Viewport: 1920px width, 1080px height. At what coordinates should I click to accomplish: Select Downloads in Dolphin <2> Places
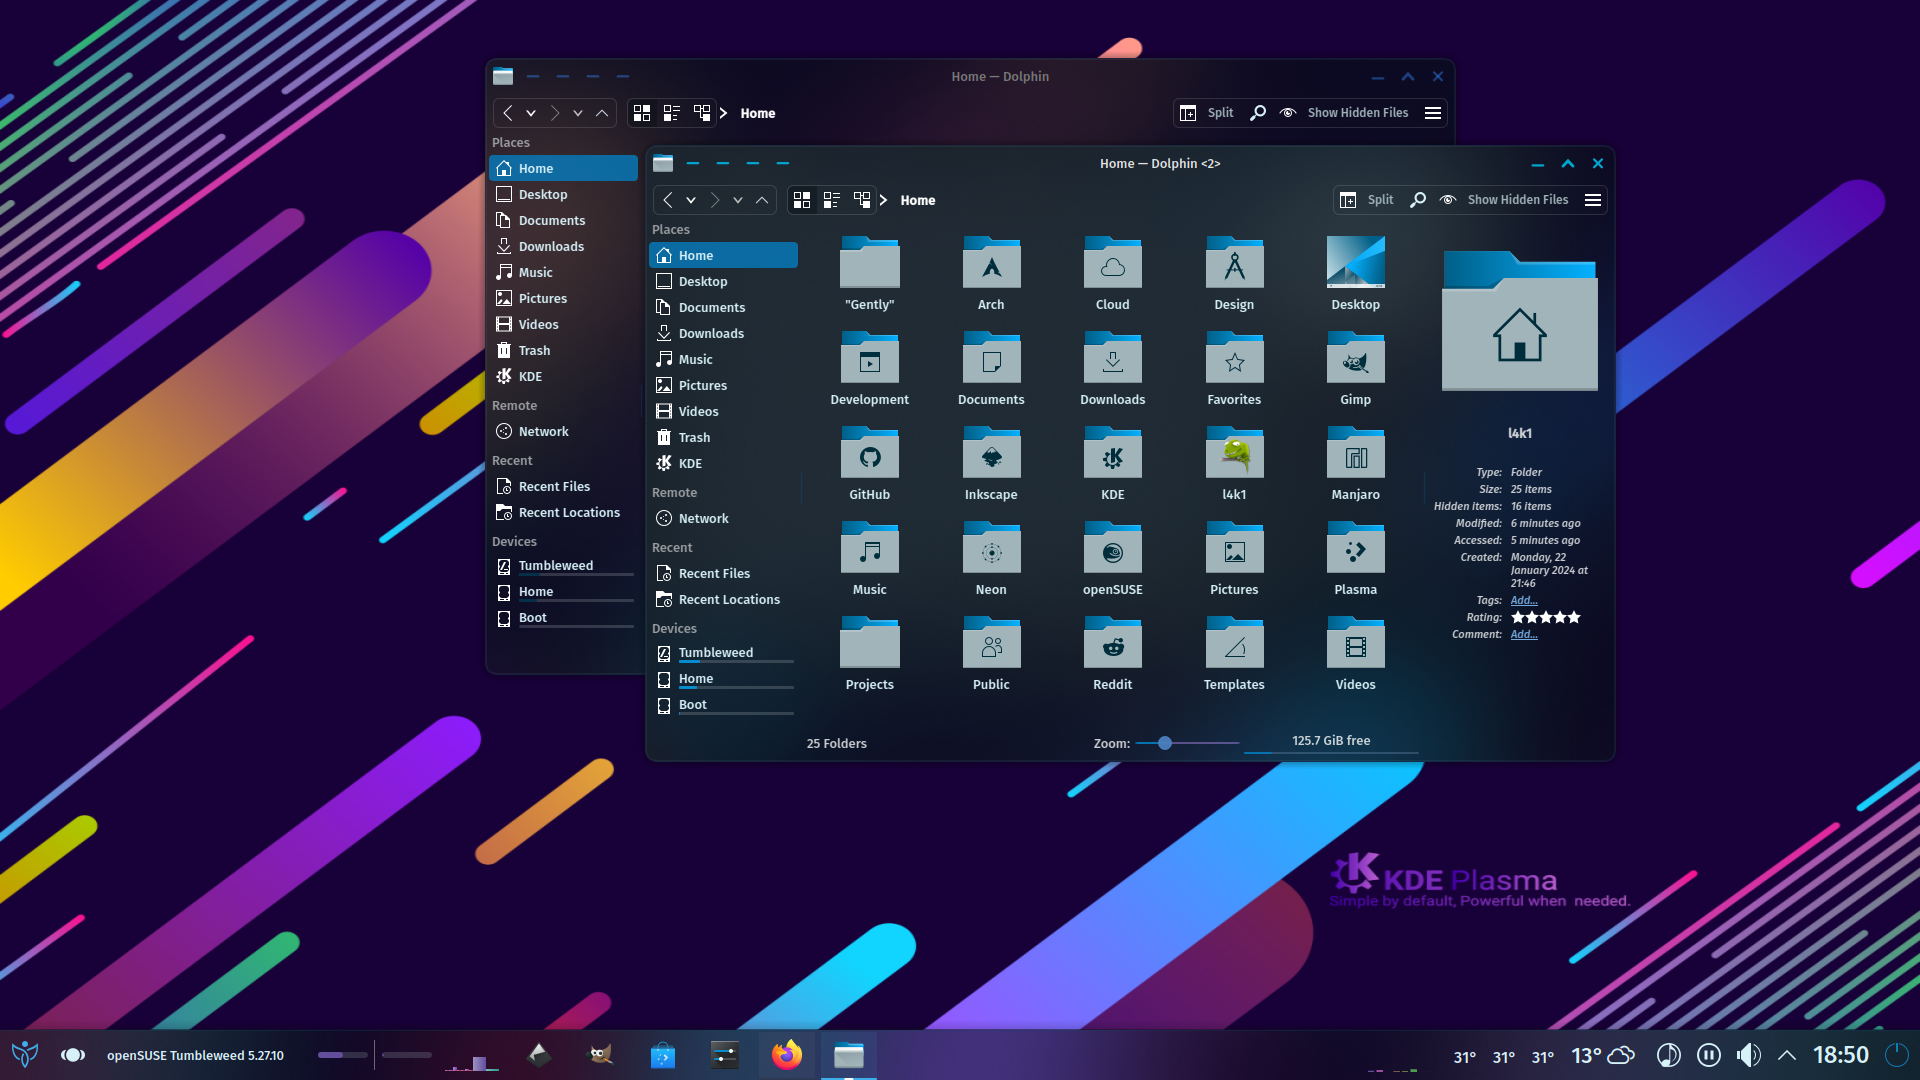[x=723, y=333]
